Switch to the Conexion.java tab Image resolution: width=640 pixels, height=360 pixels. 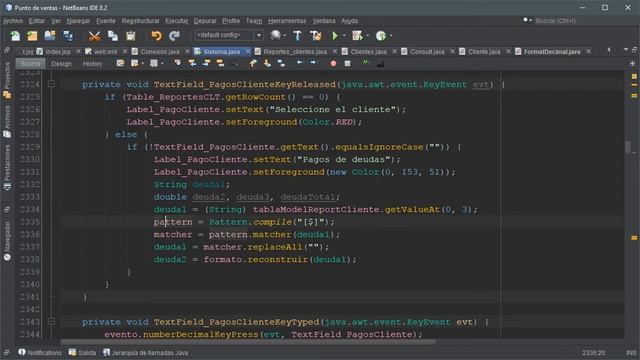(160, 52)
